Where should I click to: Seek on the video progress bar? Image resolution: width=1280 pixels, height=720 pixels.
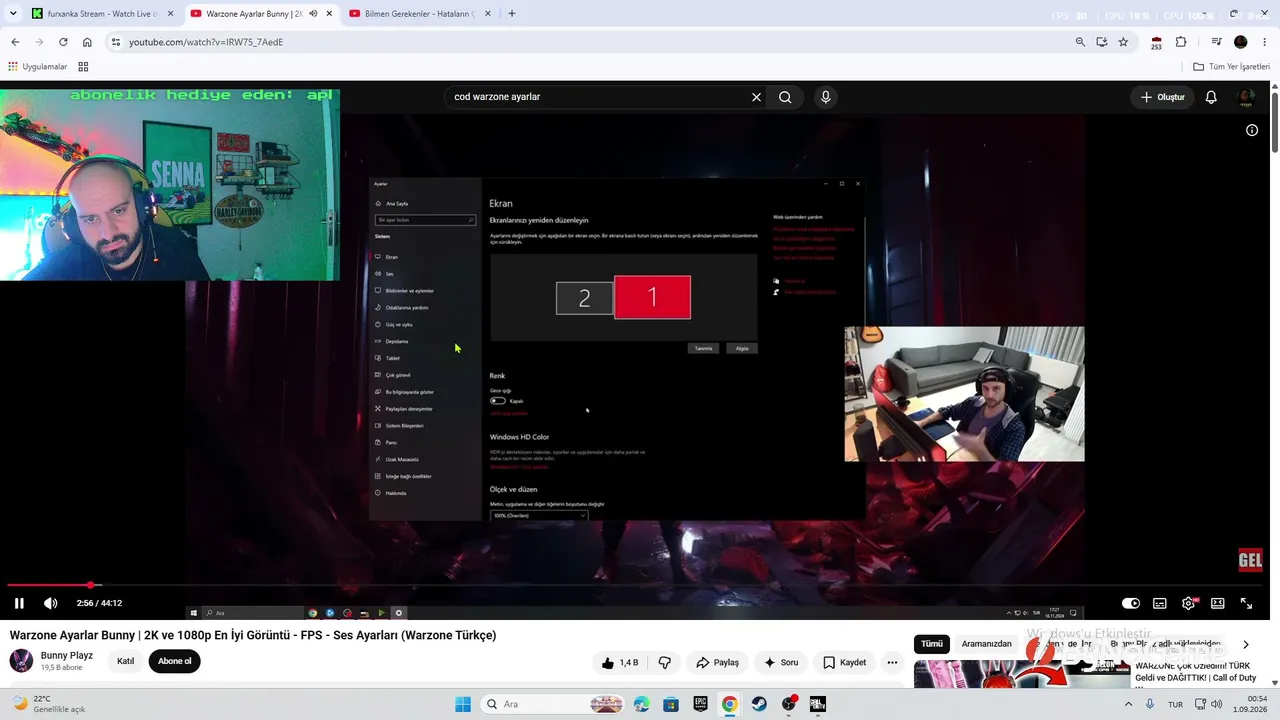(x=636, y=585)
